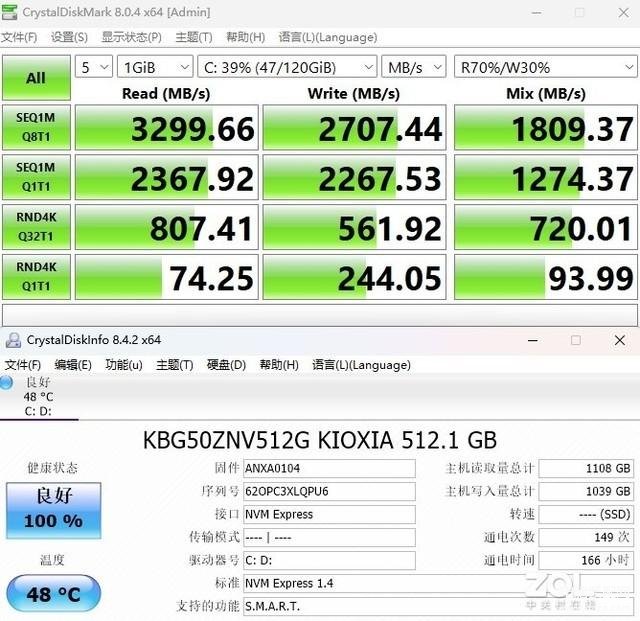The width and height of the screenshot is (640, 621).
Task: Expand the 1GiB test size dropdown
Action: tap(155, 67)
